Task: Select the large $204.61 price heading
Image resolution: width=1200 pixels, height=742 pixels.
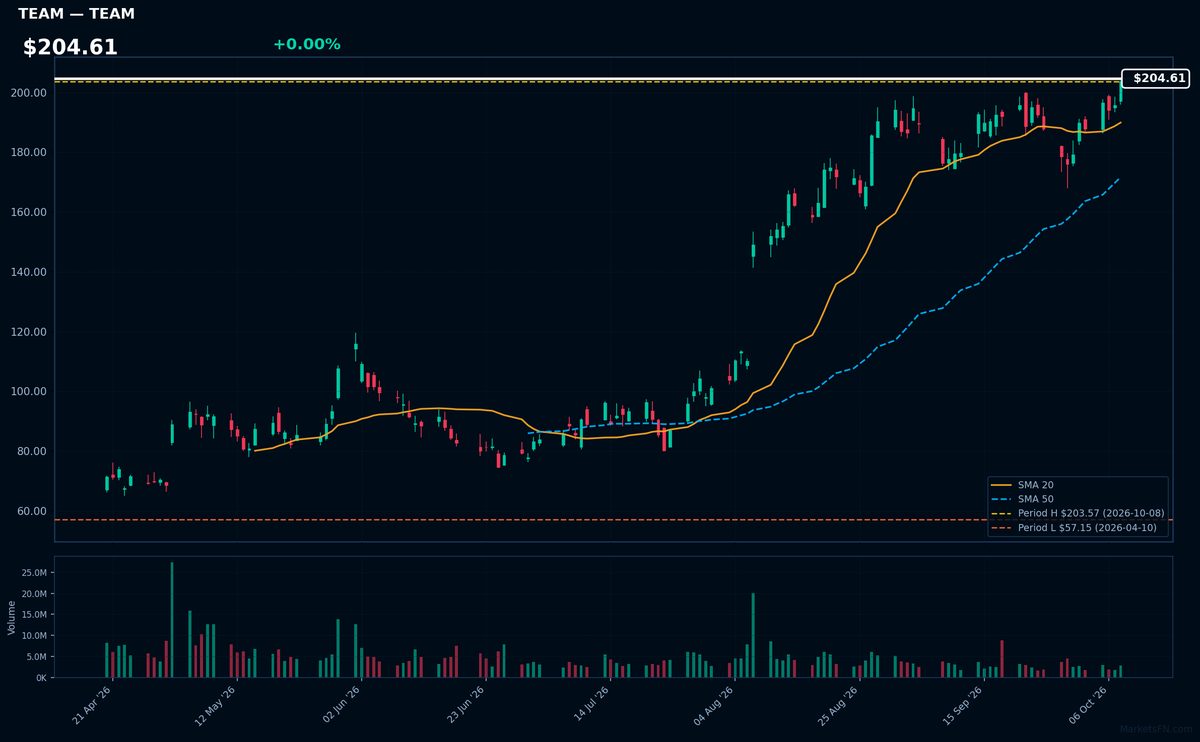Action: [x=70, y=47]
